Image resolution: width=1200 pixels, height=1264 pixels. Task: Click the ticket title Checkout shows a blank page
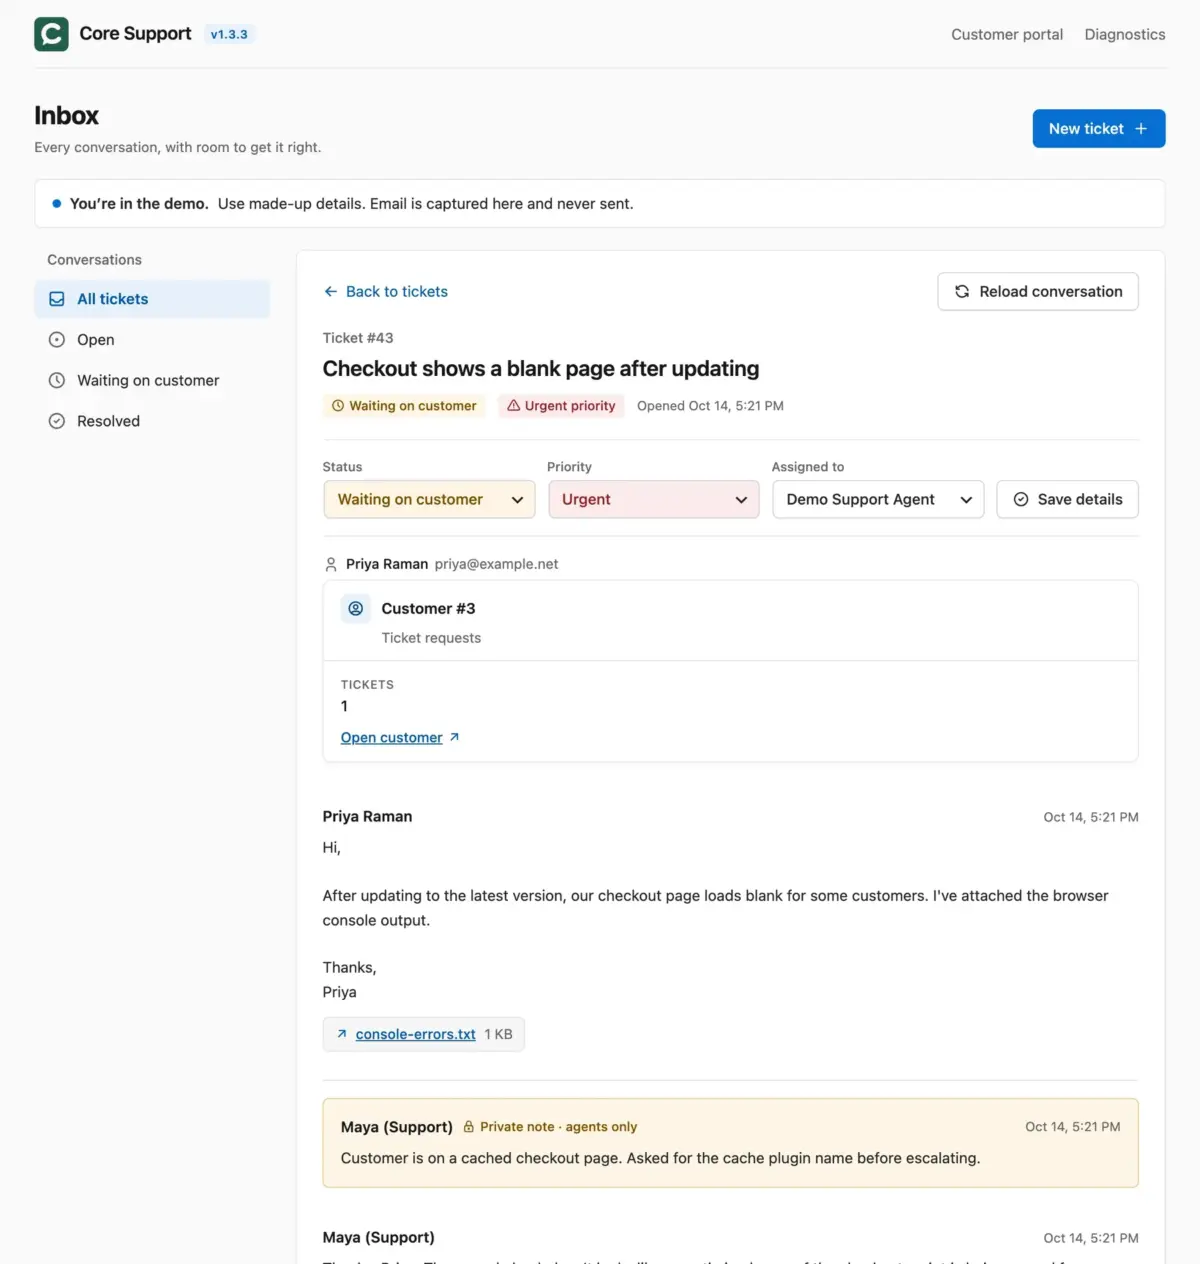(541, 369)
